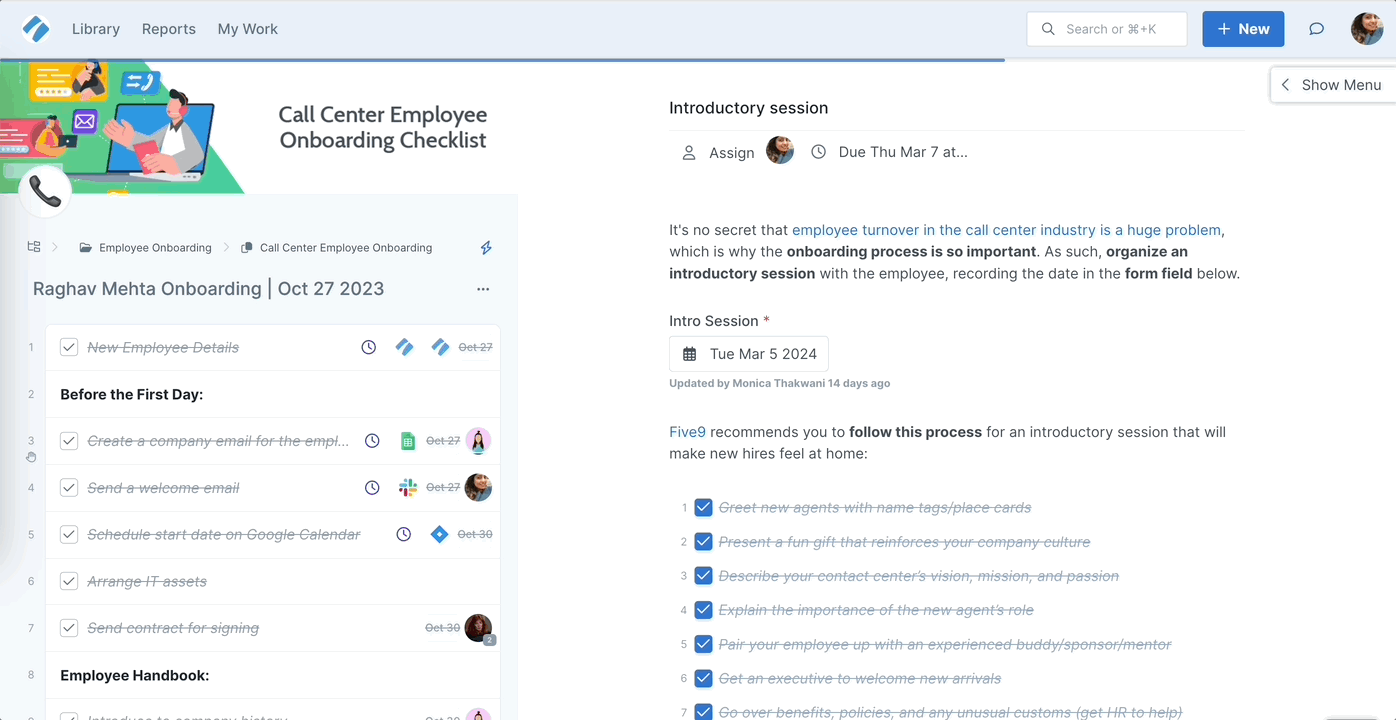Click the search magnifier icon
The image size is (1396, 720).
(1048, 29)
